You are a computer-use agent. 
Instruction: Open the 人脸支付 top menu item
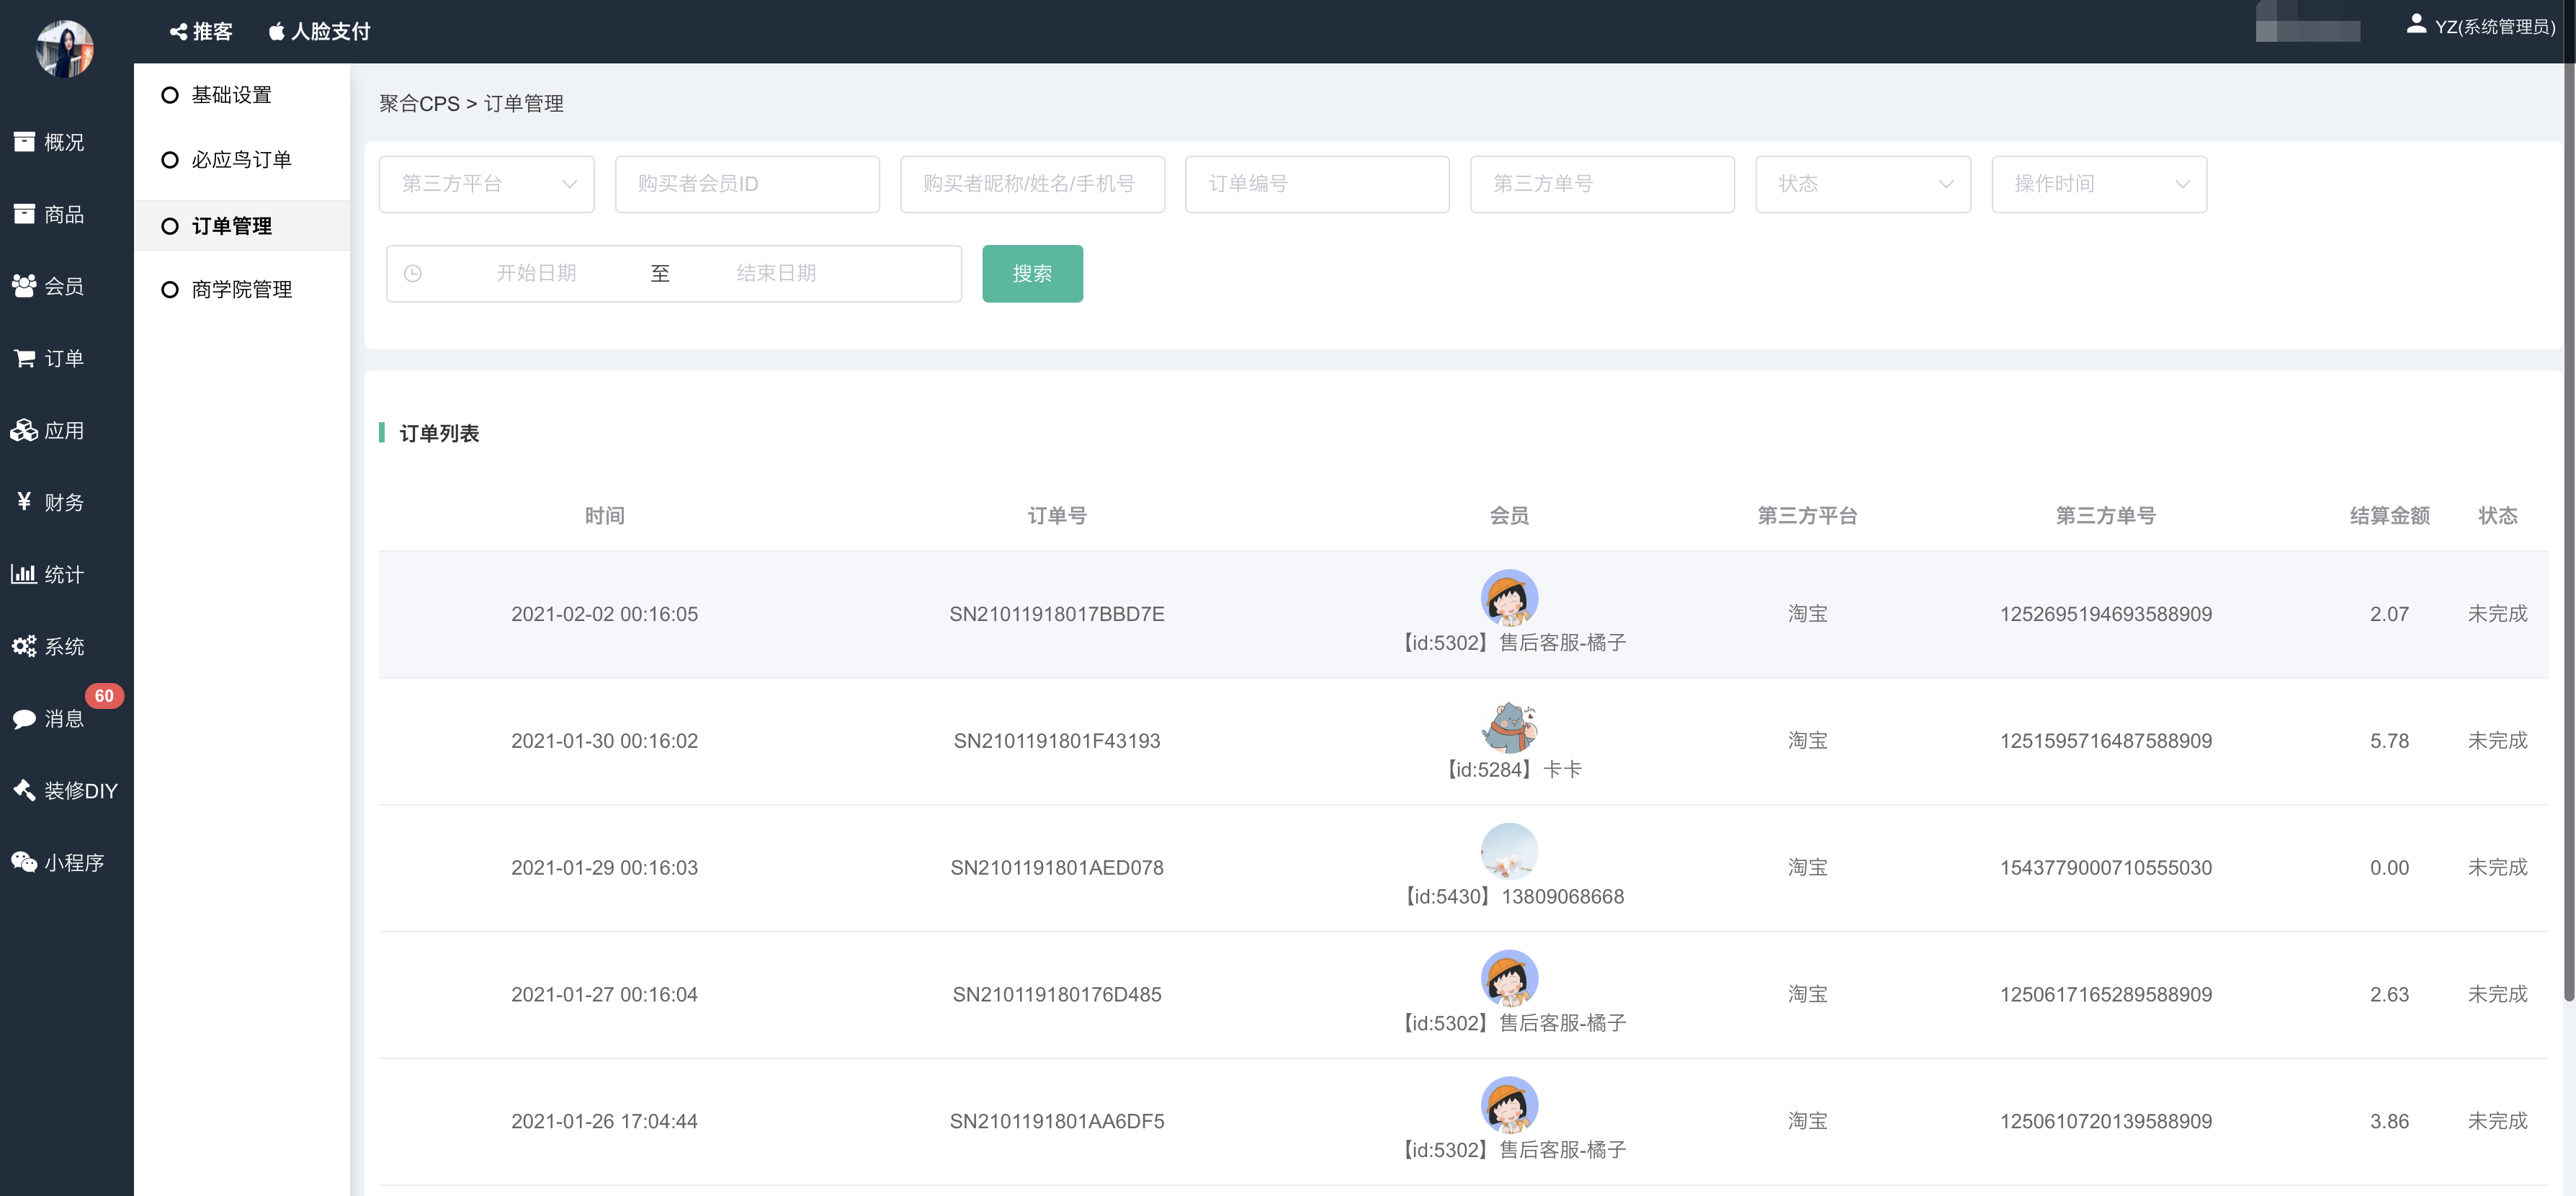coord(320,32)
